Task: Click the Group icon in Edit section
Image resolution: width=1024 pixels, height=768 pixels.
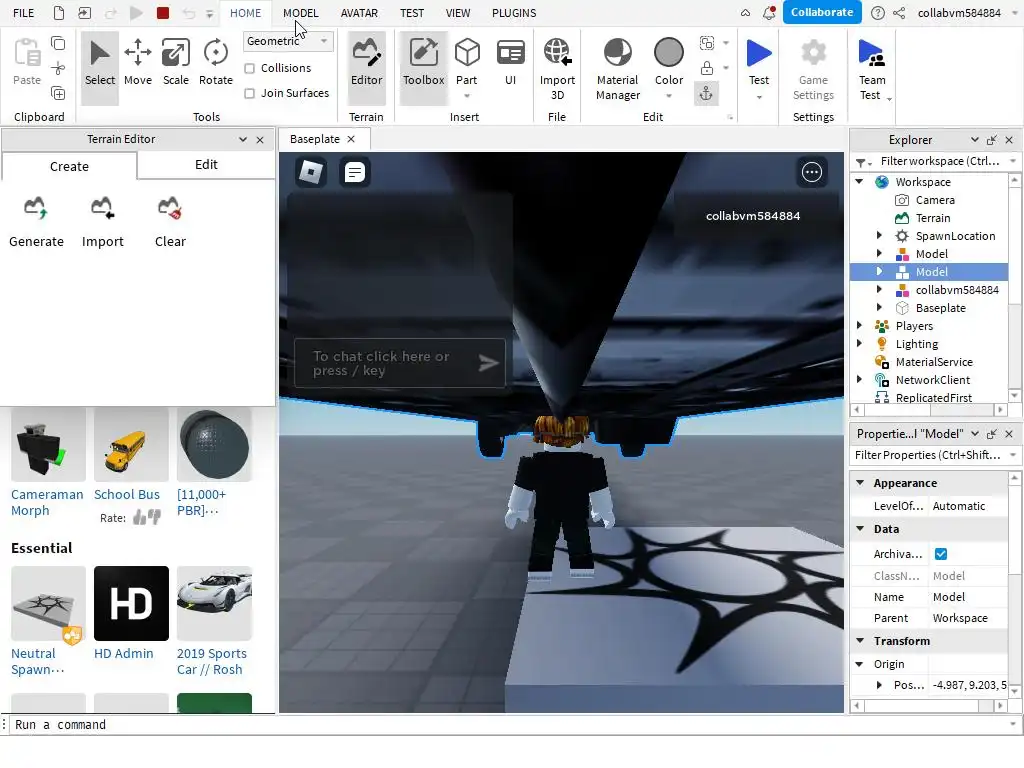Action: (x=707, y=43)
